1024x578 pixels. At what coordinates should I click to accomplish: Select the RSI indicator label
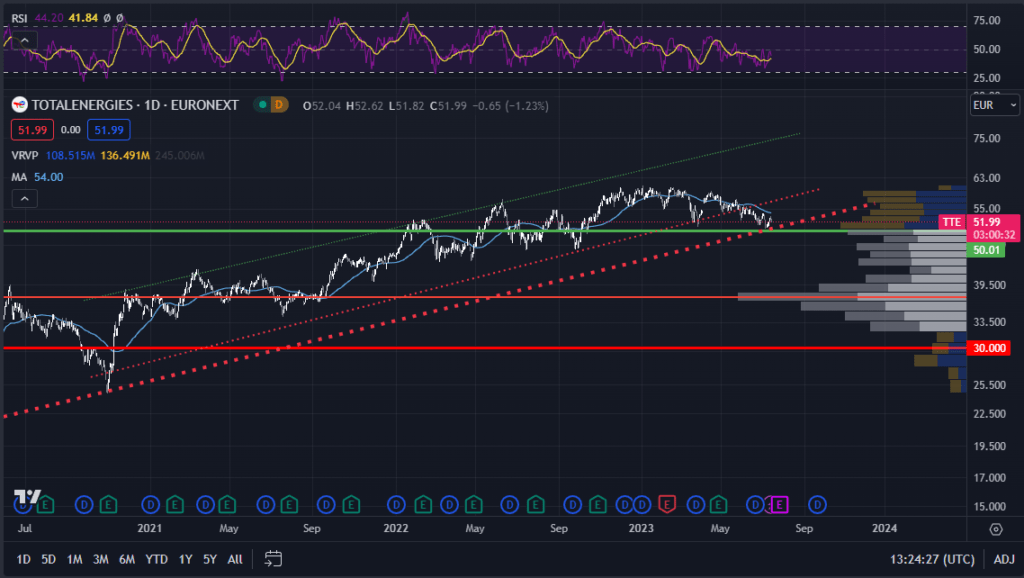(19, 18)
